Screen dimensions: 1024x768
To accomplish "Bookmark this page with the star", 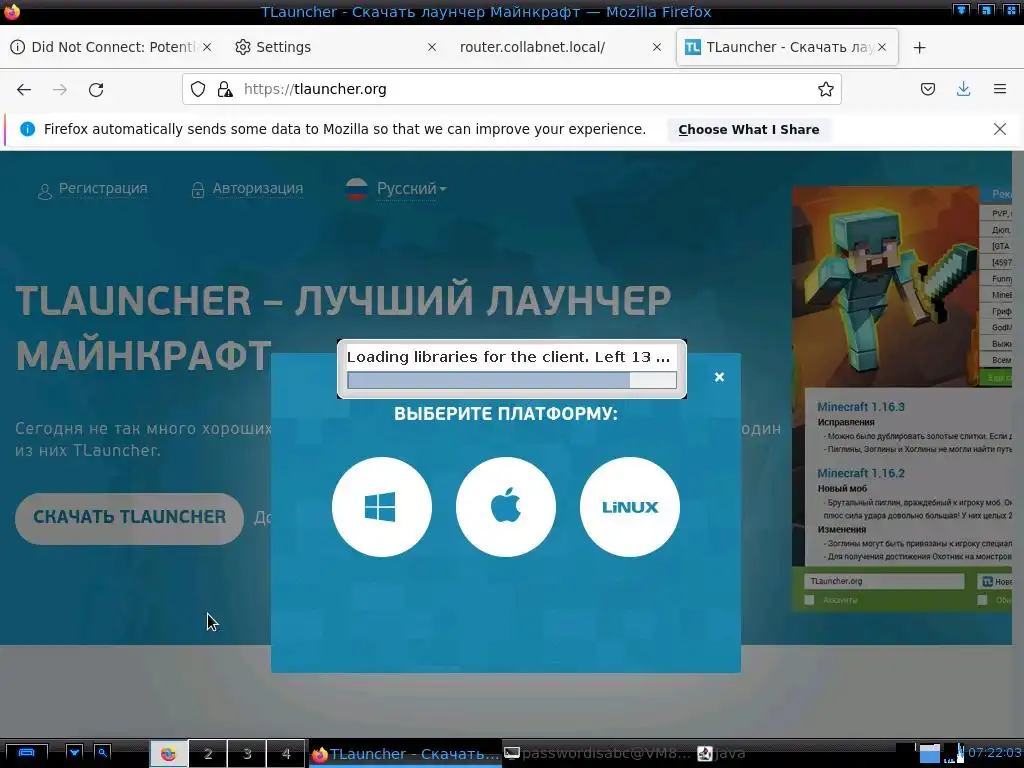I will click(x=825, y=89).
